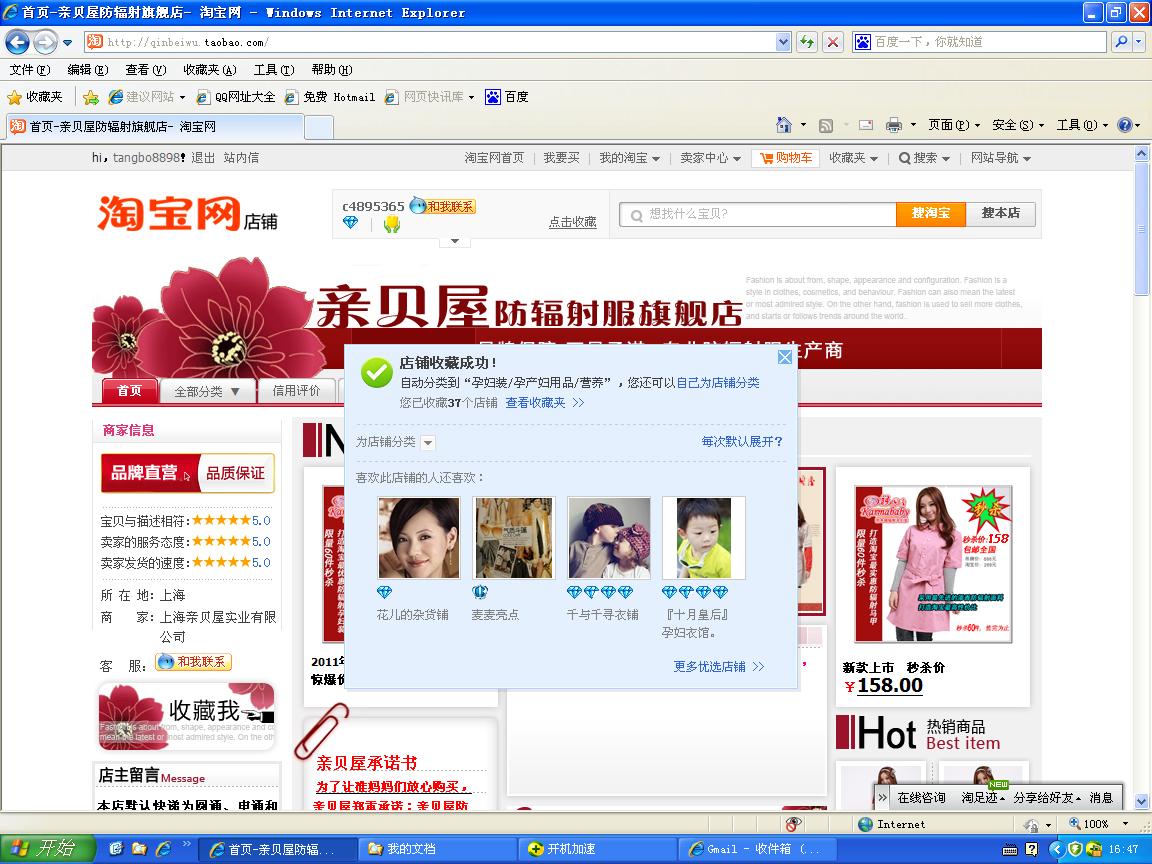This screenshot has width=1152, height=864.
Task: Click the 自己为店铺分类 link
Action: coord(718,383)
